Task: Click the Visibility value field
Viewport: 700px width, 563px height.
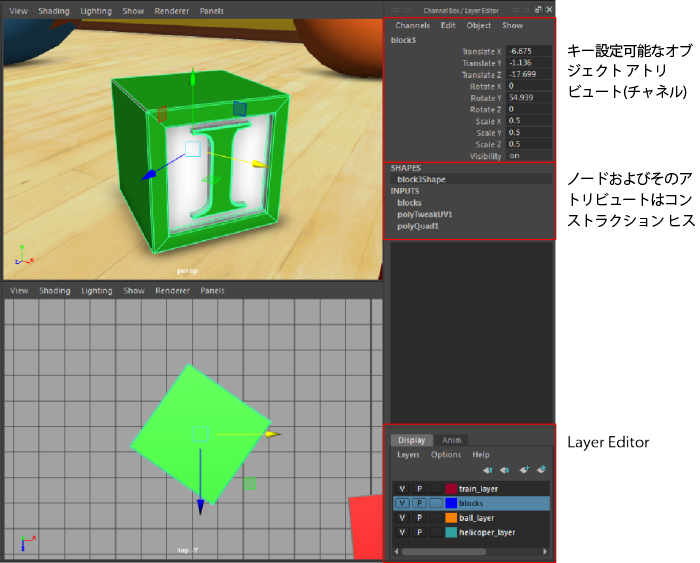Action: click(529, 156)
